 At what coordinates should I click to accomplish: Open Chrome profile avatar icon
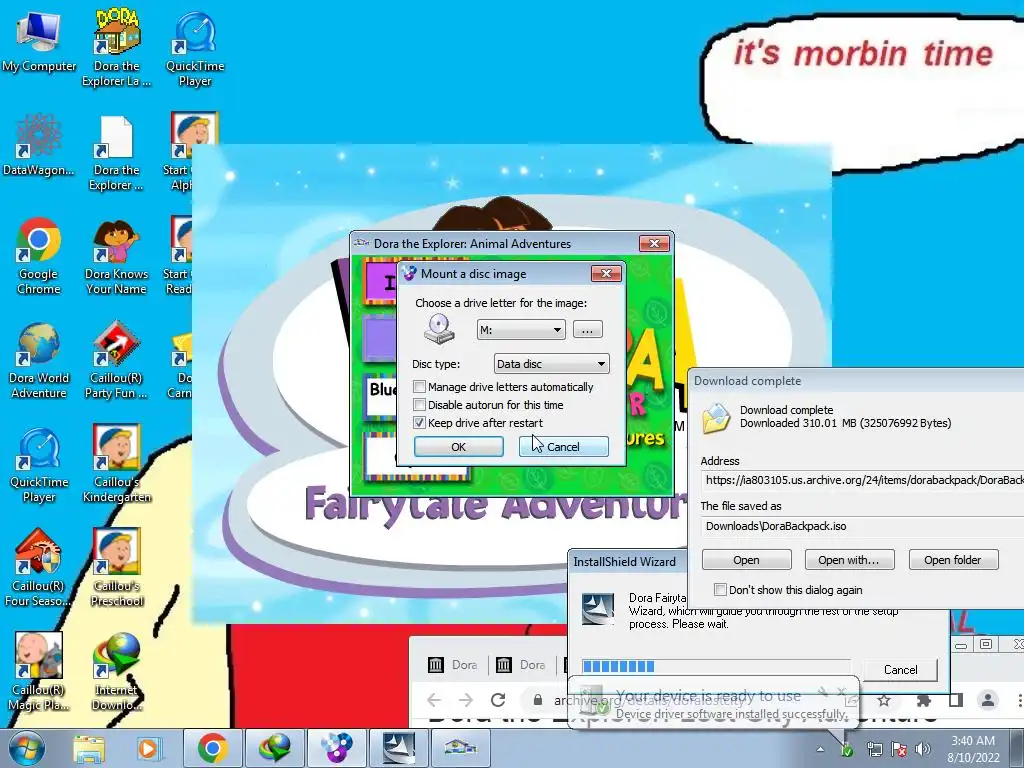pyautogui.click(x=988, y=700)
